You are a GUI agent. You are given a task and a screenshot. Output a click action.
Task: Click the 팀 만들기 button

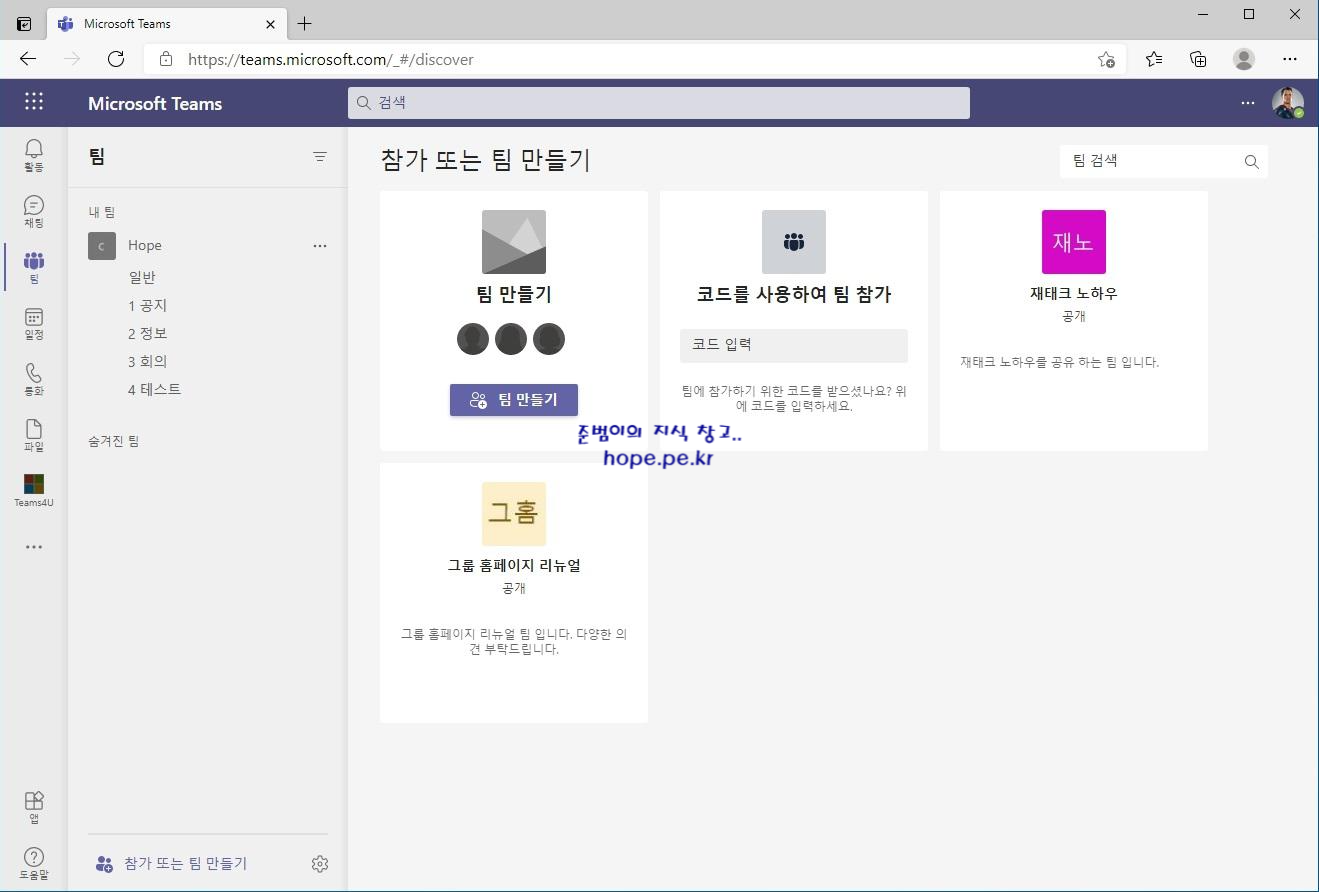click(x=514, y=400)
